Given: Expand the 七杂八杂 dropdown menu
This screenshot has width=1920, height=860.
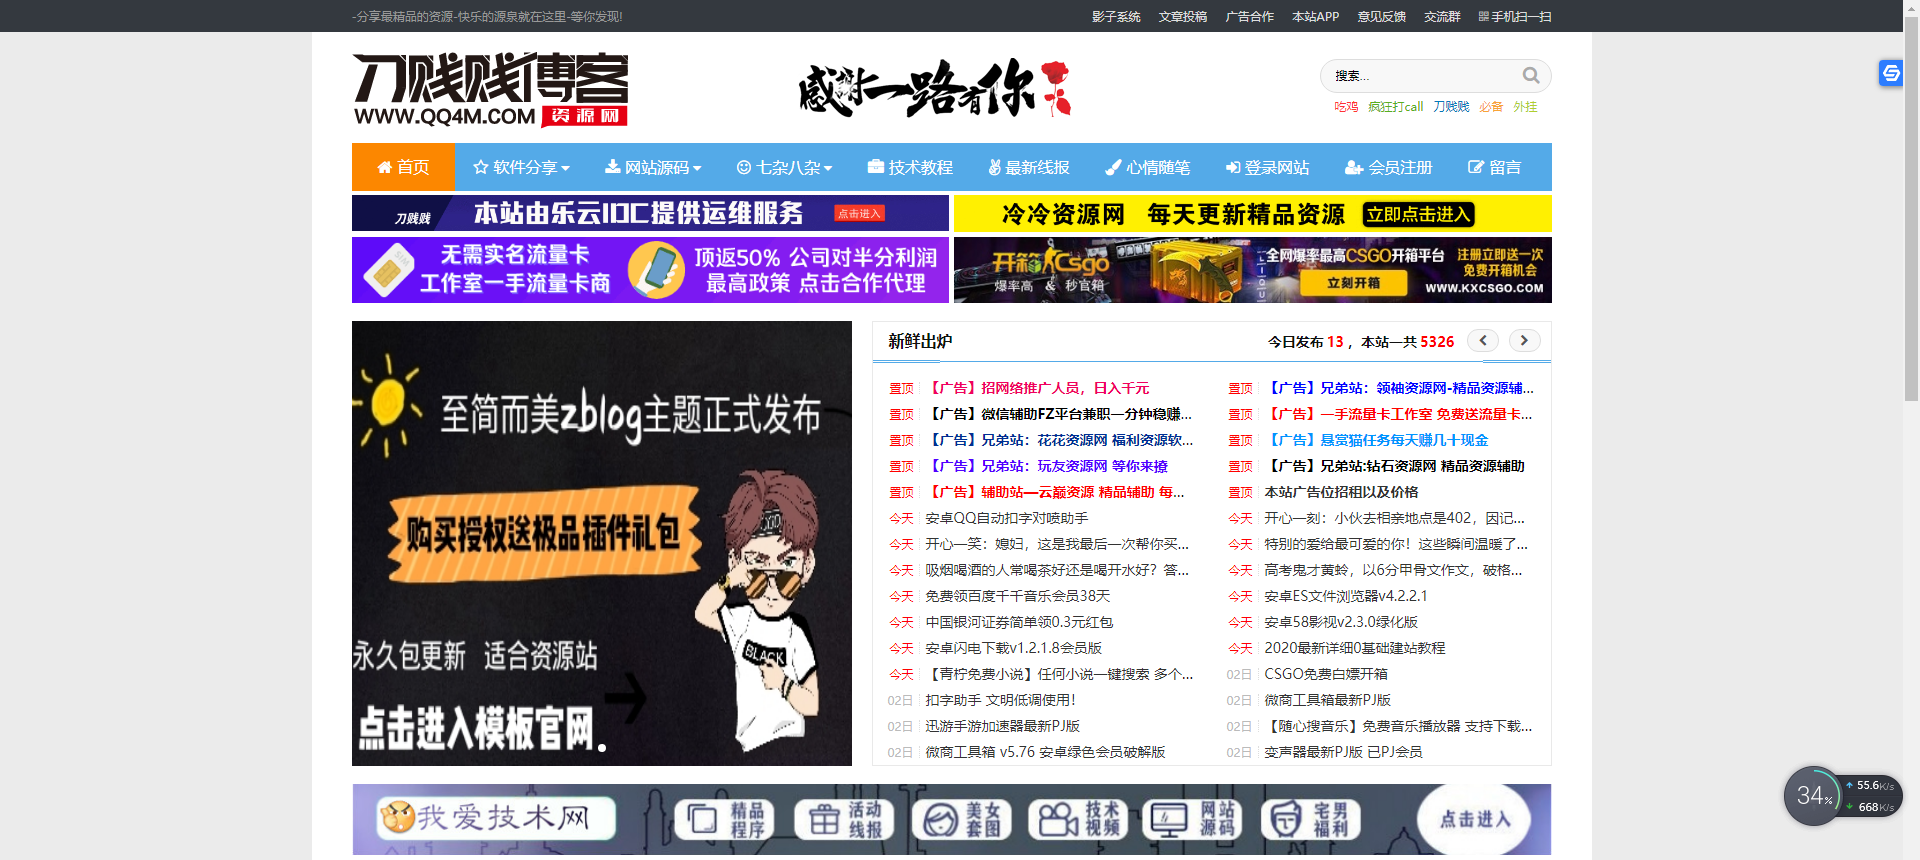Looking at the screenshot, I should click(x=784, y=168).
